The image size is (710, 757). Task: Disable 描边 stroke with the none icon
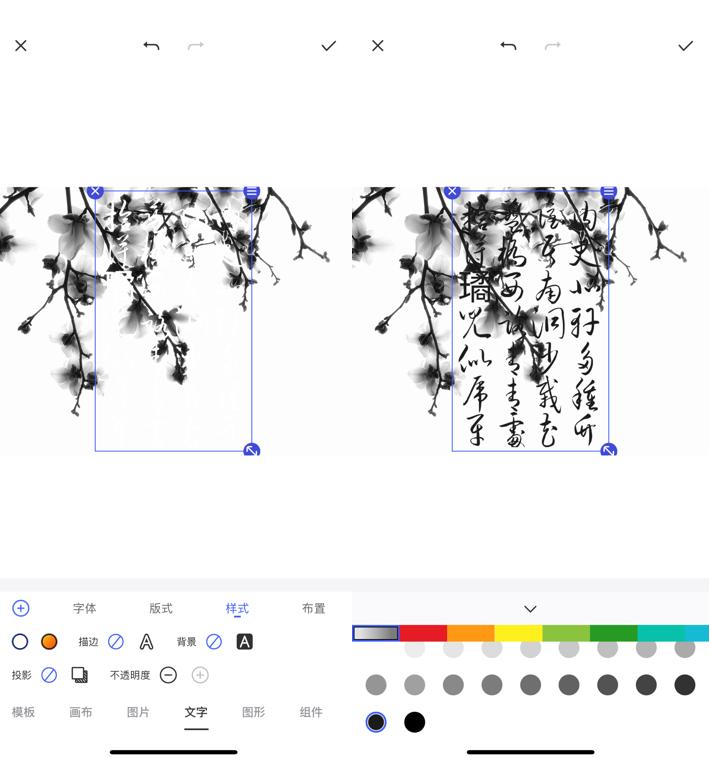pyautogui.click(x=116, y=642)
